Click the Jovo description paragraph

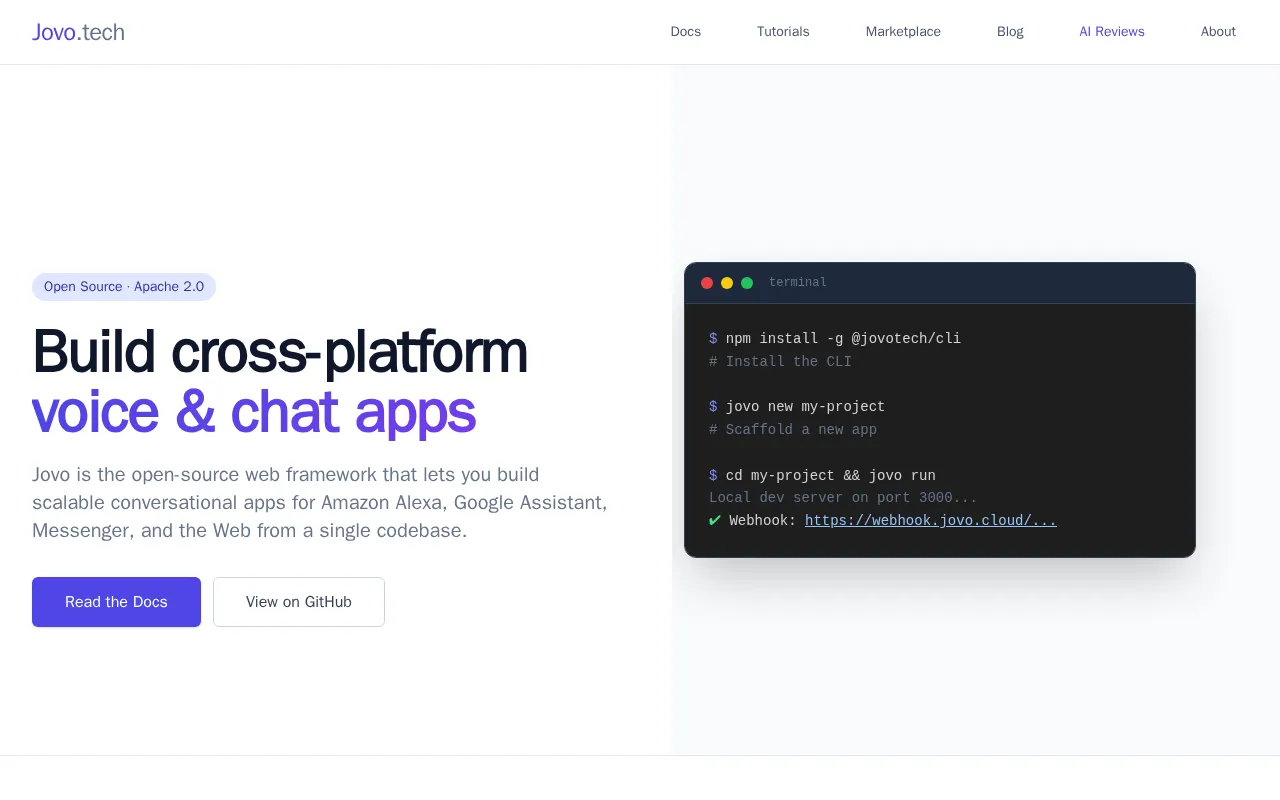coord(320,502)
